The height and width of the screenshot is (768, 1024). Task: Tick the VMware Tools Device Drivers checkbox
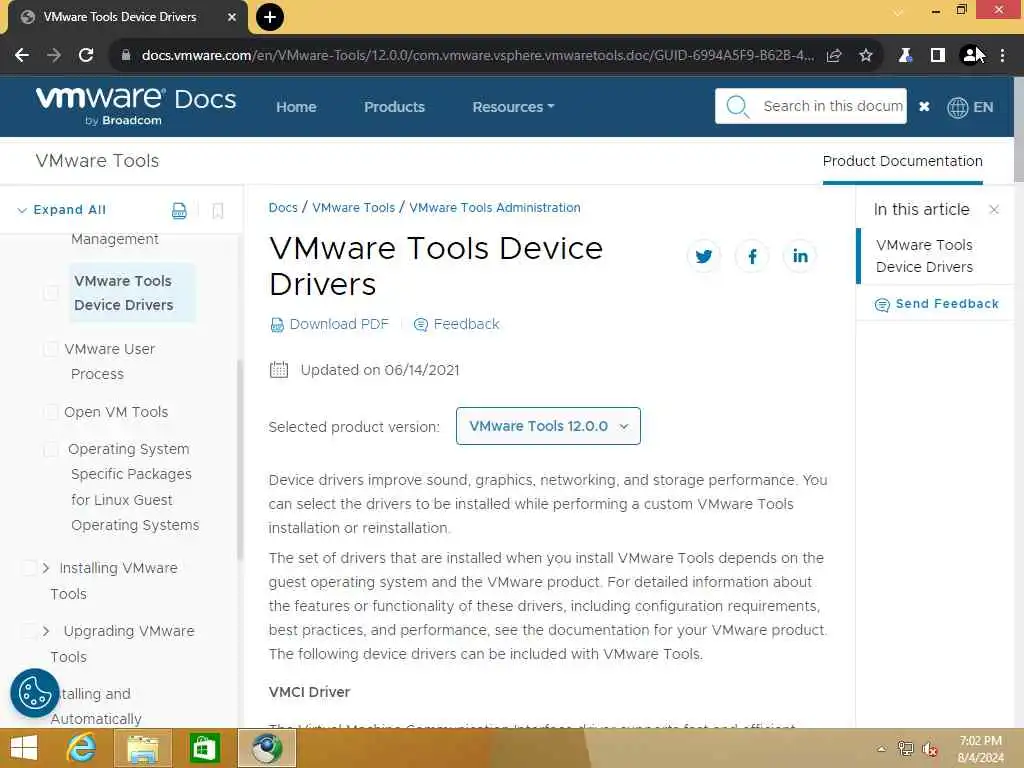click(x=51, y=293)
